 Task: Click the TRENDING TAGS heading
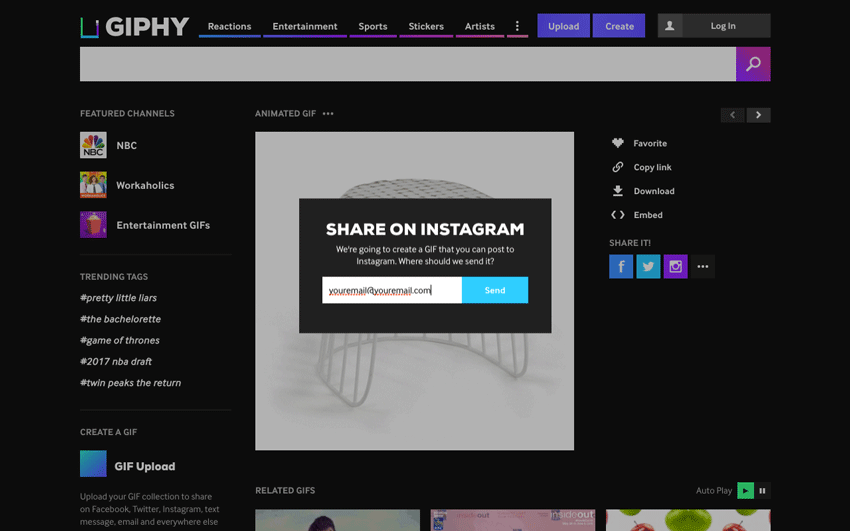(x=114, y=277)
